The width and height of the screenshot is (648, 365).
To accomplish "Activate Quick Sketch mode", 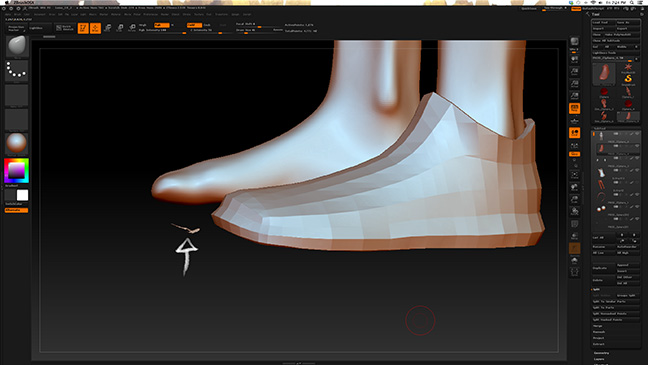I will [65, 28].
